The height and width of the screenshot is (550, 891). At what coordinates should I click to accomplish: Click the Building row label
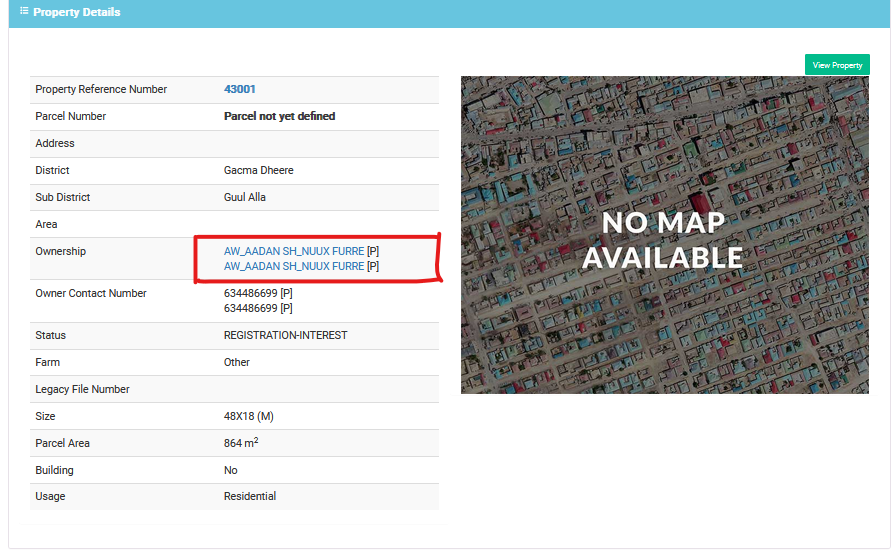54,470
